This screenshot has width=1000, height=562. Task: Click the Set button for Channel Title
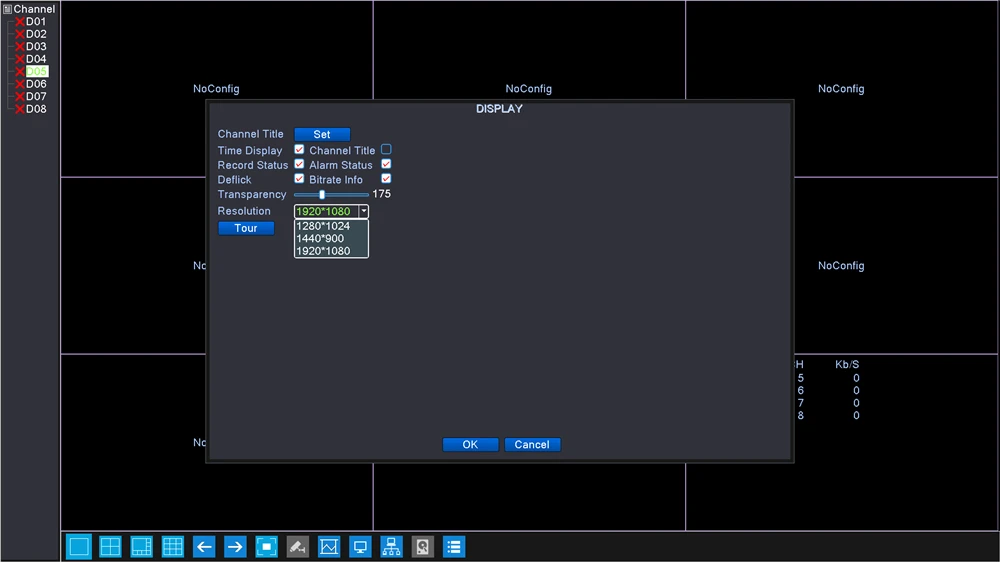tap(322, 135)
